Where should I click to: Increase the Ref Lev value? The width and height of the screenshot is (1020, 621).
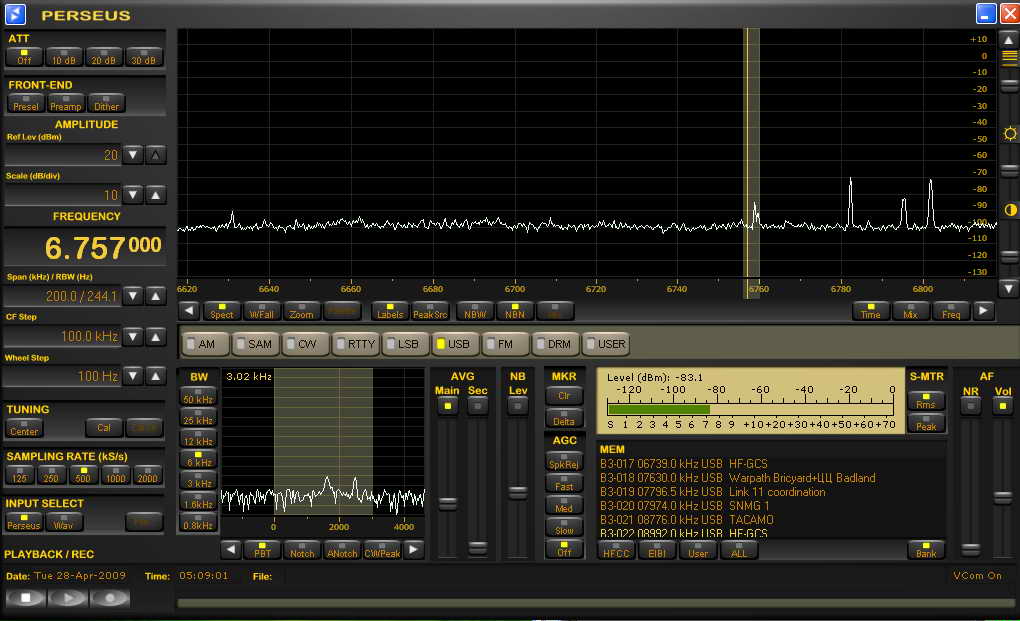(x=155, y=155)
